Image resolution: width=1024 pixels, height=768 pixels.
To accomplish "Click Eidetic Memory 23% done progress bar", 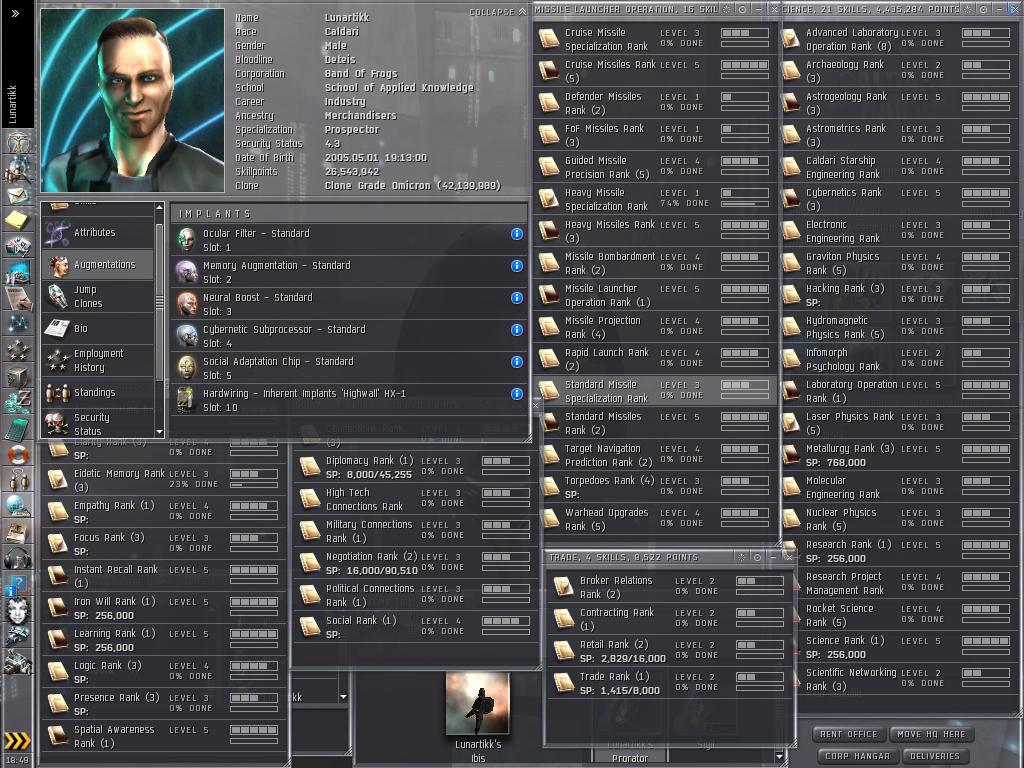I will [253, 485].
